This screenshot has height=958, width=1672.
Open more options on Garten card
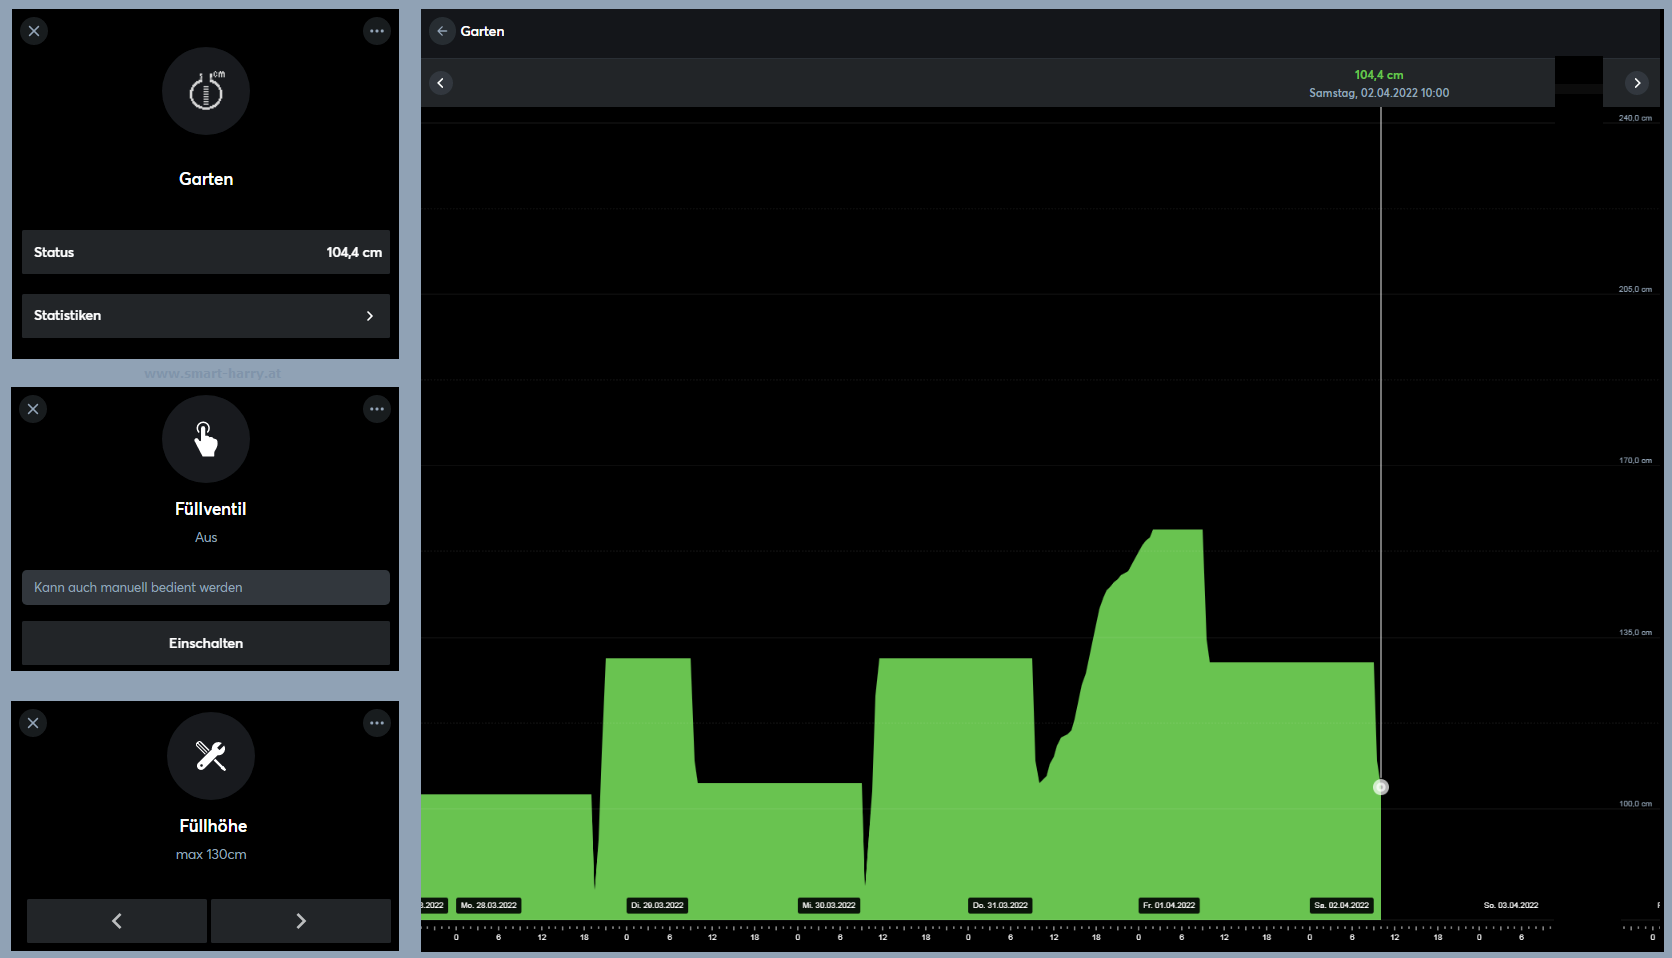pos(376,31)
